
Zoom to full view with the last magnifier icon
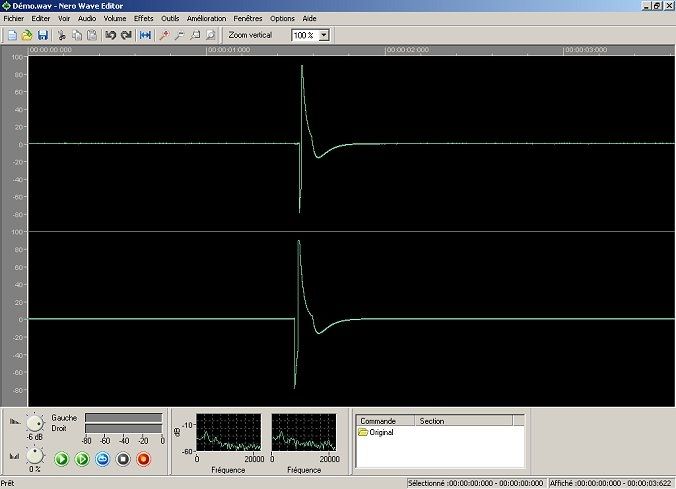(210, 35)
